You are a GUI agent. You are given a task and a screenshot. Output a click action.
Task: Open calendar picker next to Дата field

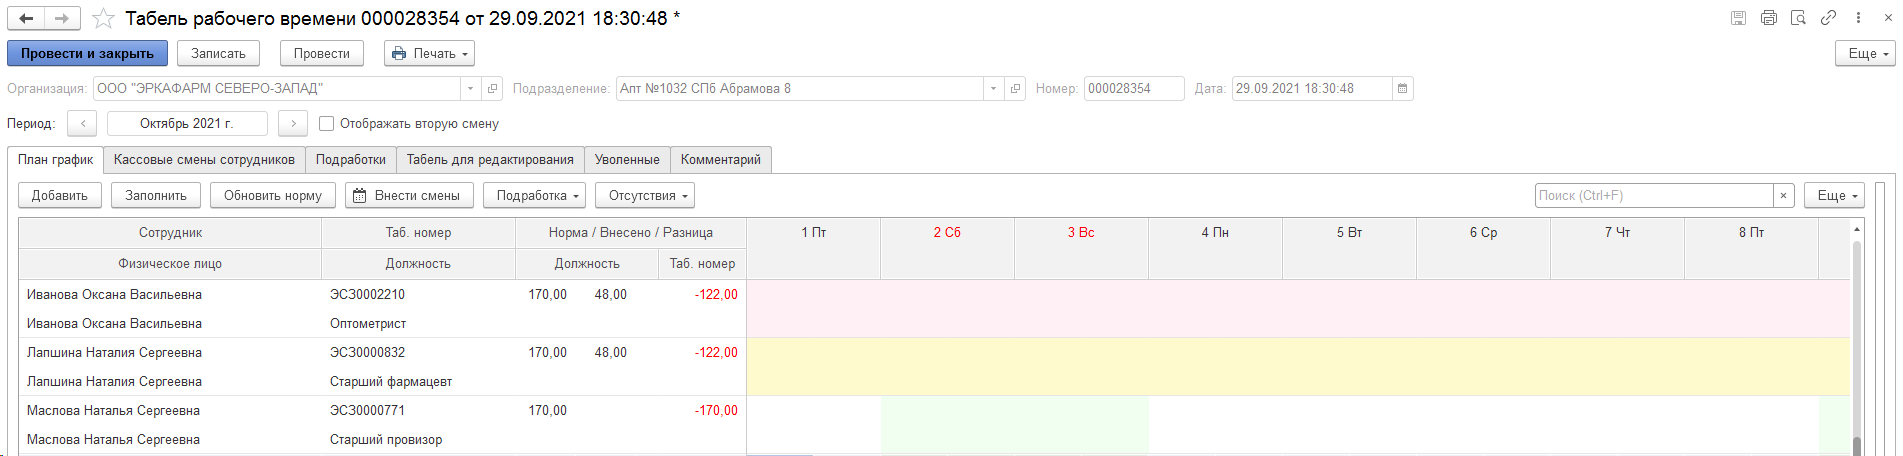tap(1402, 89)
